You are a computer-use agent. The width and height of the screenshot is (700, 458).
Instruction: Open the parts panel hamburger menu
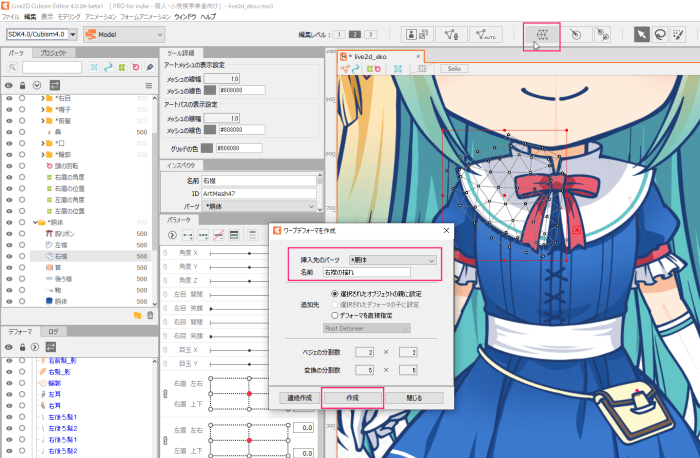pos(149,85)
